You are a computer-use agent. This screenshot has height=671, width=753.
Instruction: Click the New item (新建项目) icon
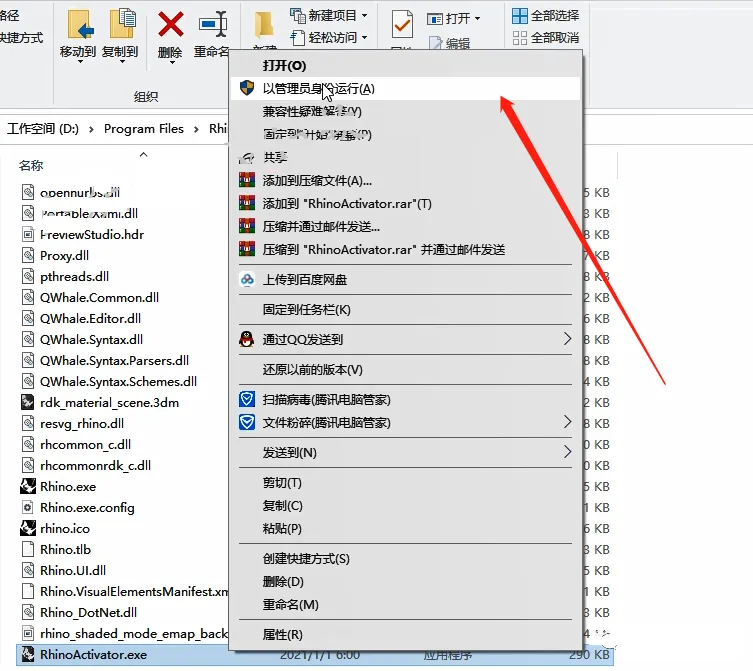click(297, 15)
